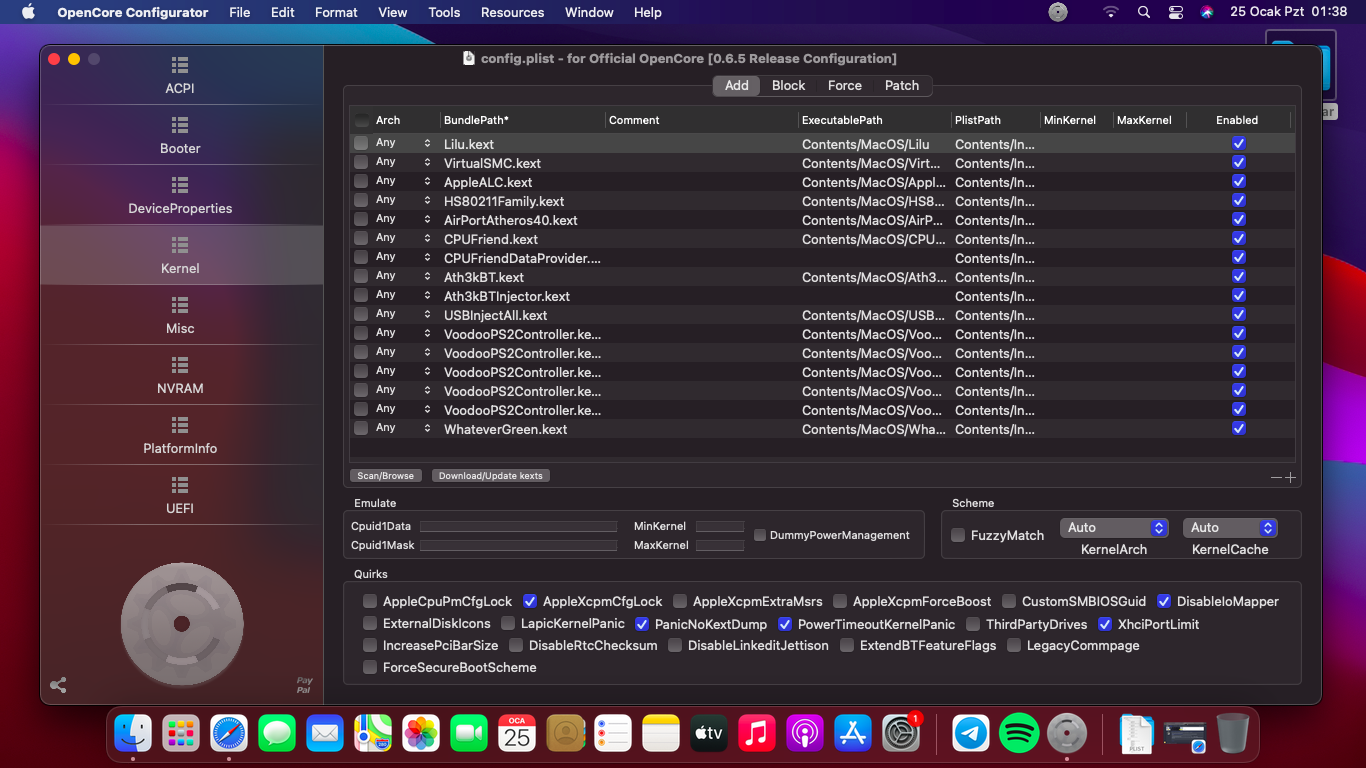This screenshot has width=1366, height=768.
Task: Click the Download/Update kexts button
Action: click(x=490, y=476)
